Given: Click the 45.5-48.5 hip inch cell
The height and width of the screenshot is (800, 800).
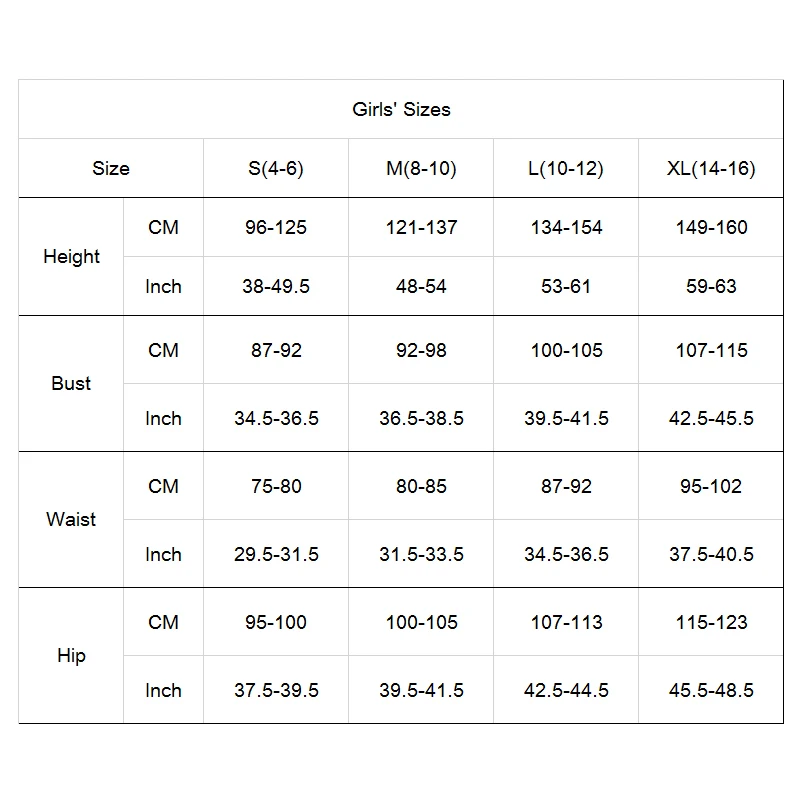Looking at the screenshot, I should point(711,690).
